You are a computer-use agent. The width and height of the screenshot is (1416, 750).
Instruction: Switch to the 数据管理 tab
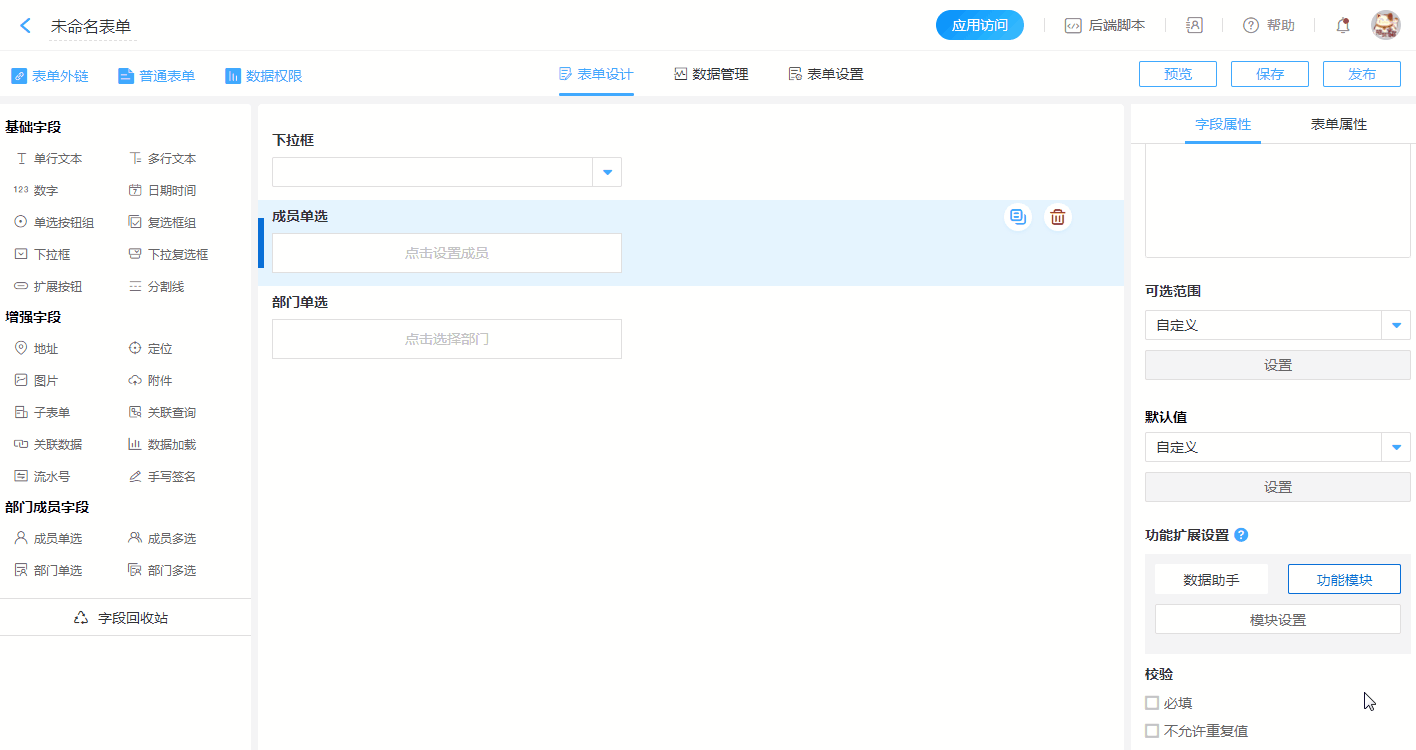pos(711,74)
